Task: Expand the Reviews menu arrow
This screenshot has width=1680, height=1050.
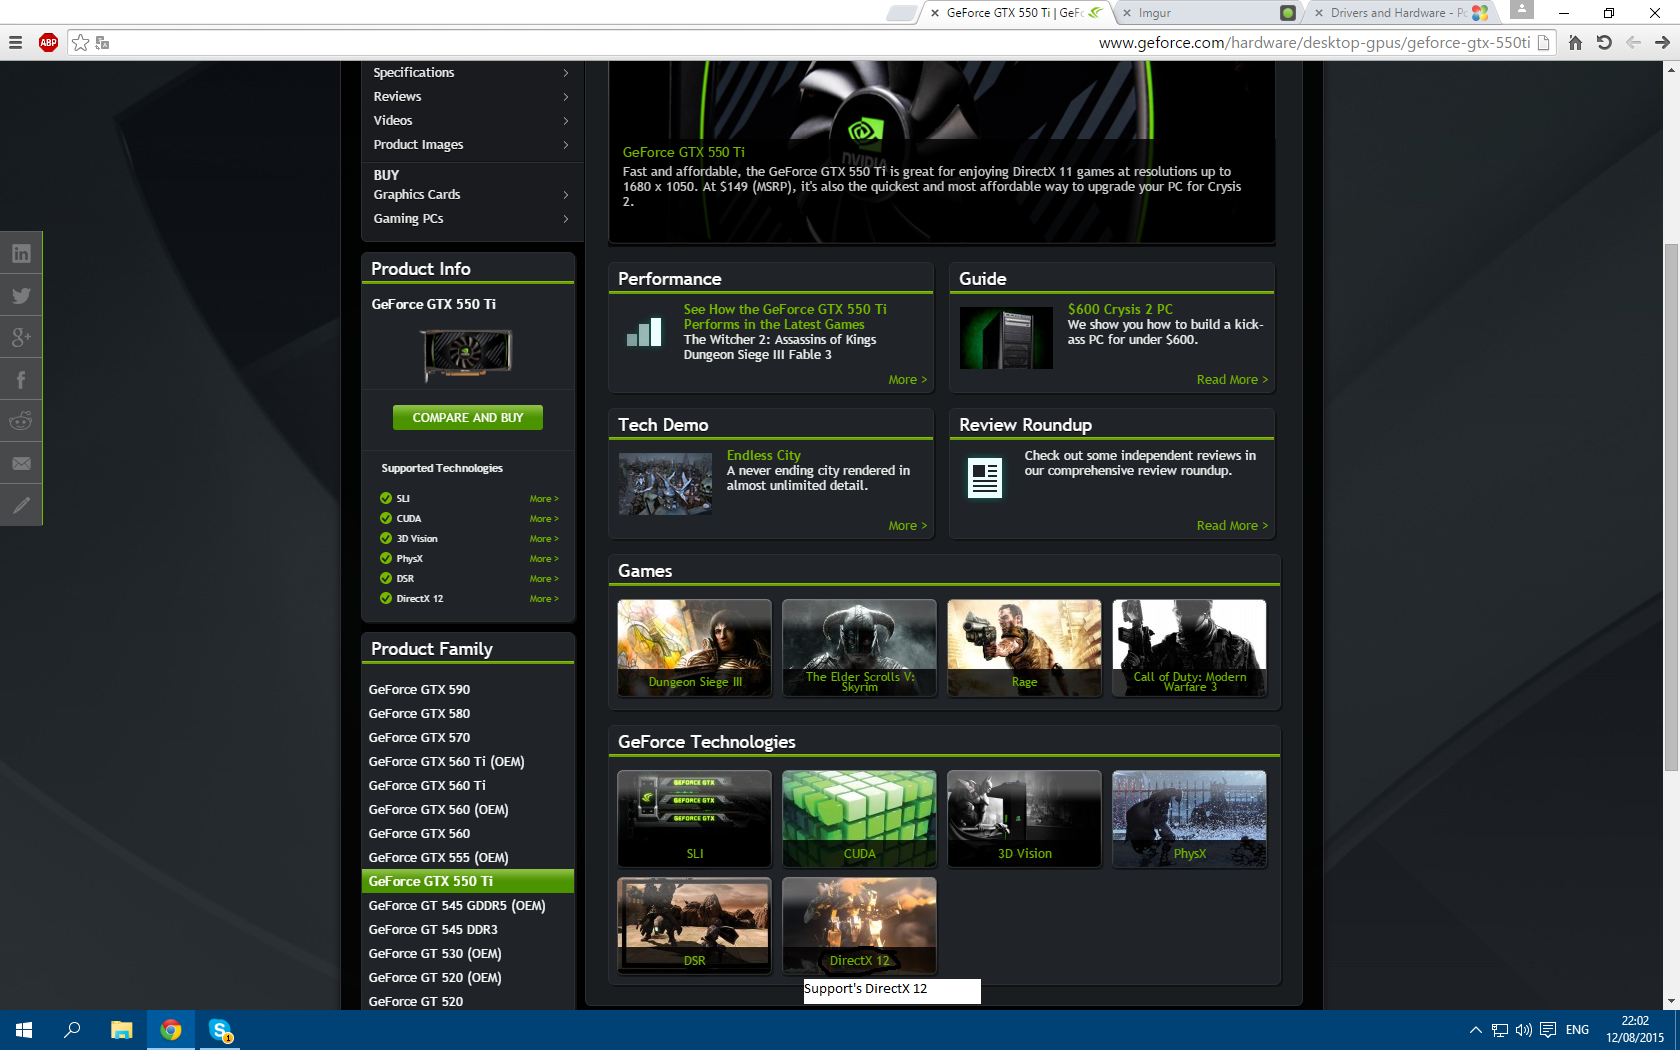Action: coord(566,97)
